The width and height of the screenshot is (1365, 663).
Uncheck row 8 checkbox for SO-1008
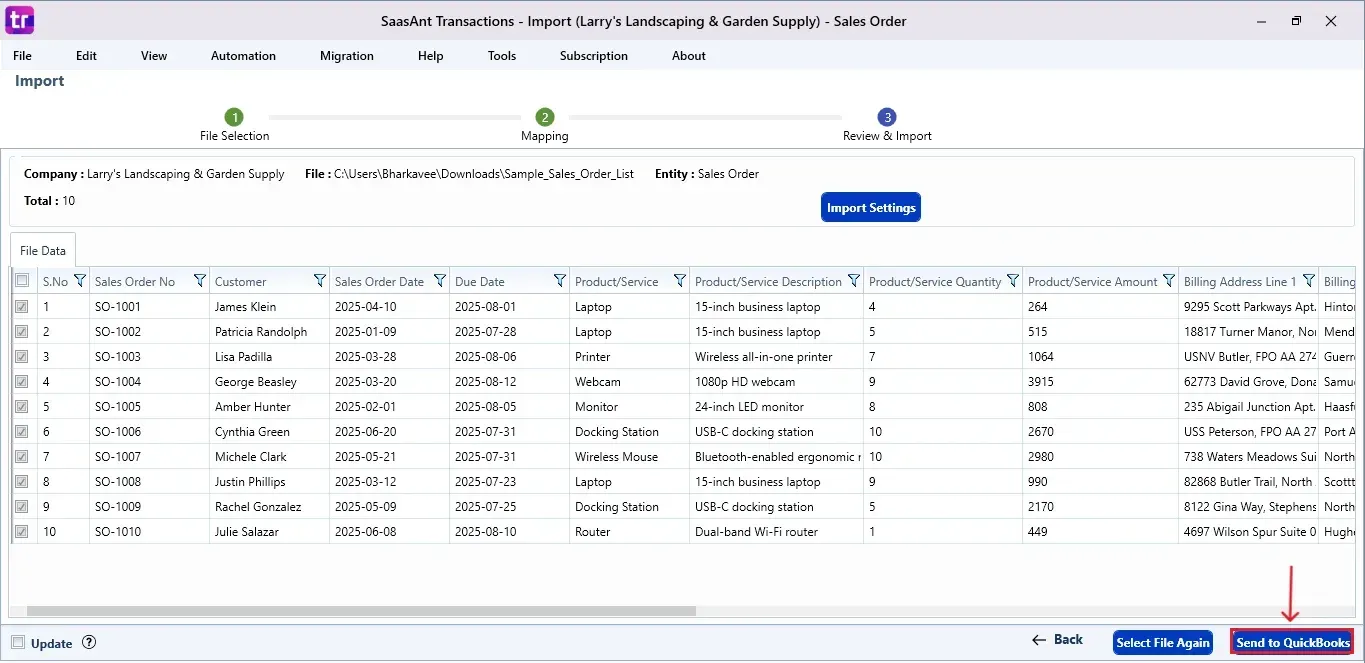tap(22, 482)
